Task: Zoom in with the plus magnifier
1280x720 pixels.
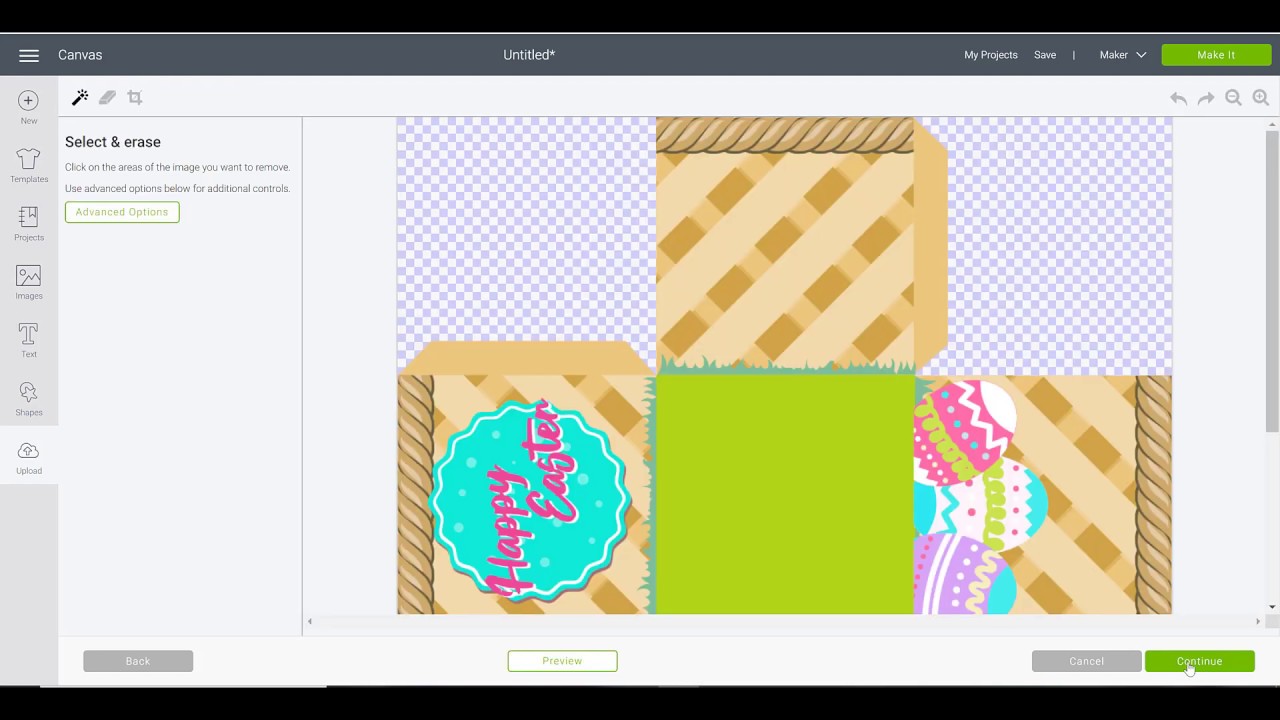Action: (1261, 98)
